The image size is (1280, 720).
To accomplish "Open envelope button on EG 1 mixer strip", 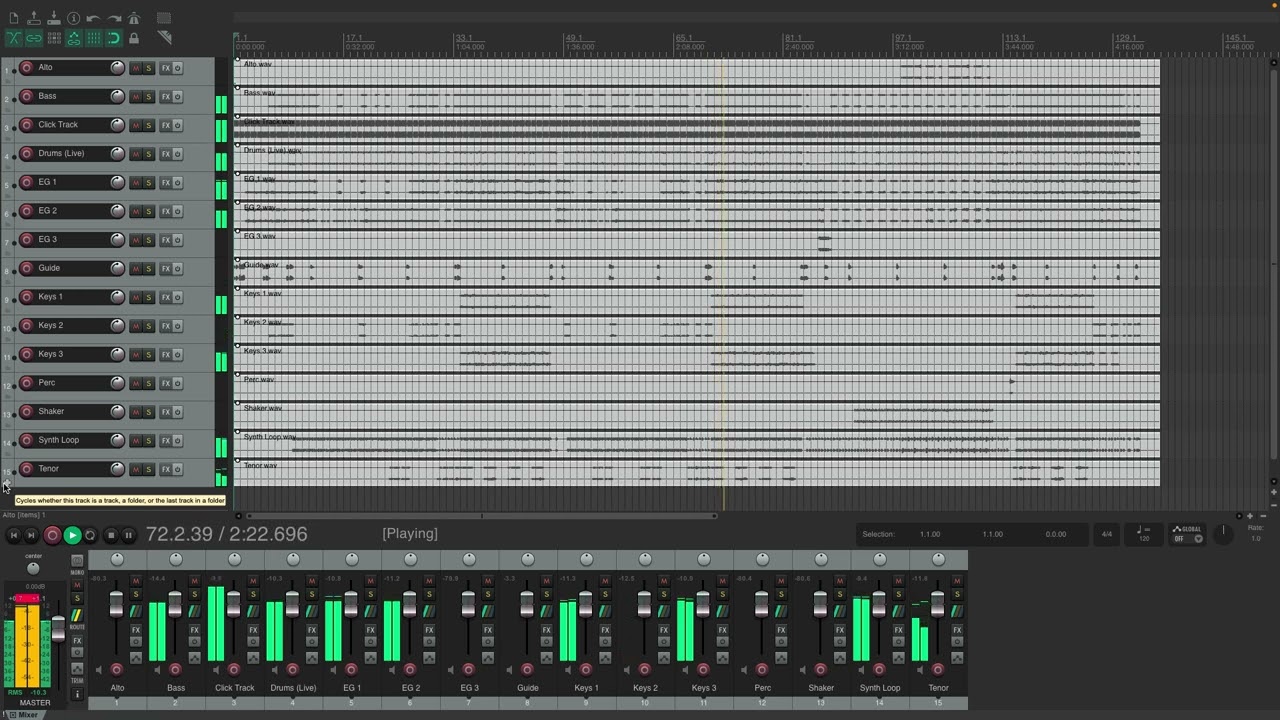I will tap(371, 658).
